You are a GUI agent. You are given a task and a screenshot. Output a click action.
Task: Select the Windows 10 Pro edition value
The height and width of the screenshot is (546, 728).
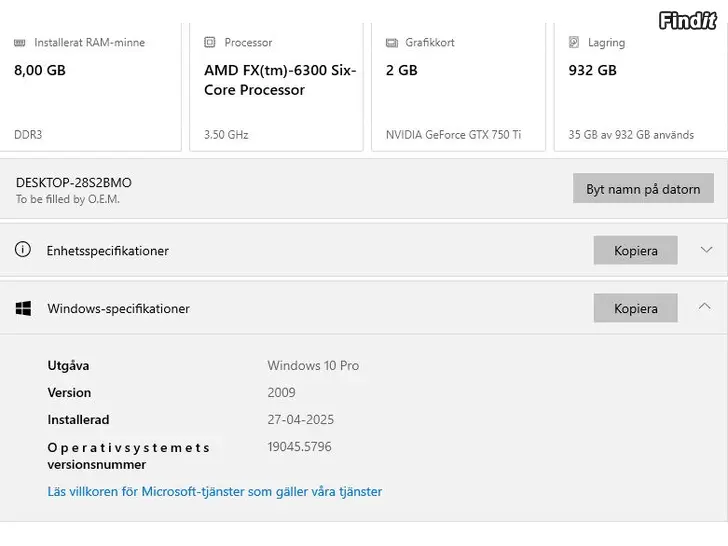[x=313, y=365]
